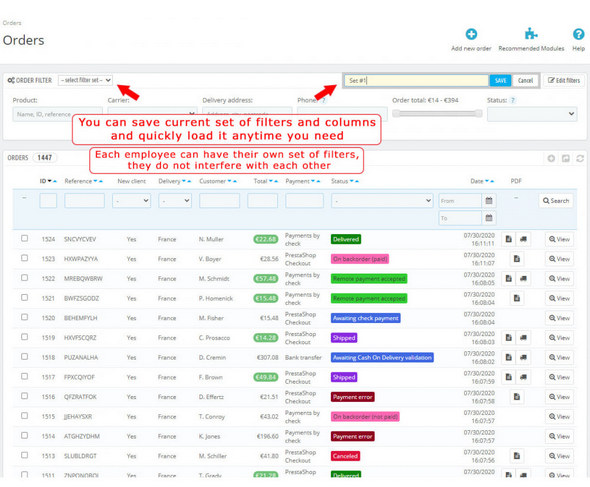Open Delivery column filter dropdown
The height and width of the screenshot is (487, 590).
[x=175, y=201]
